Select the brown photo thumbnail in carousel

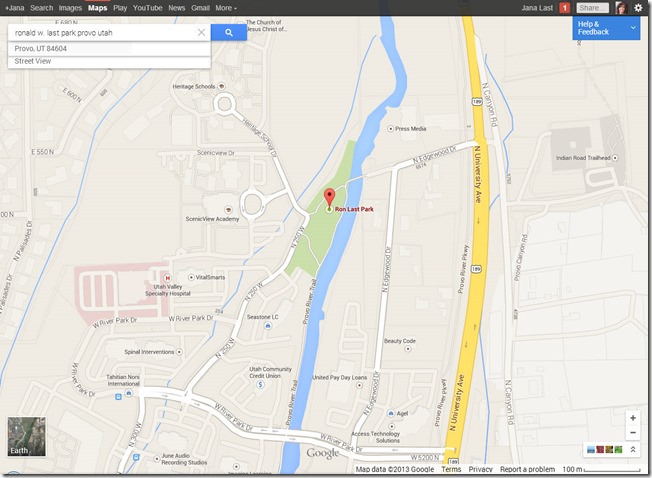point(609,449)
